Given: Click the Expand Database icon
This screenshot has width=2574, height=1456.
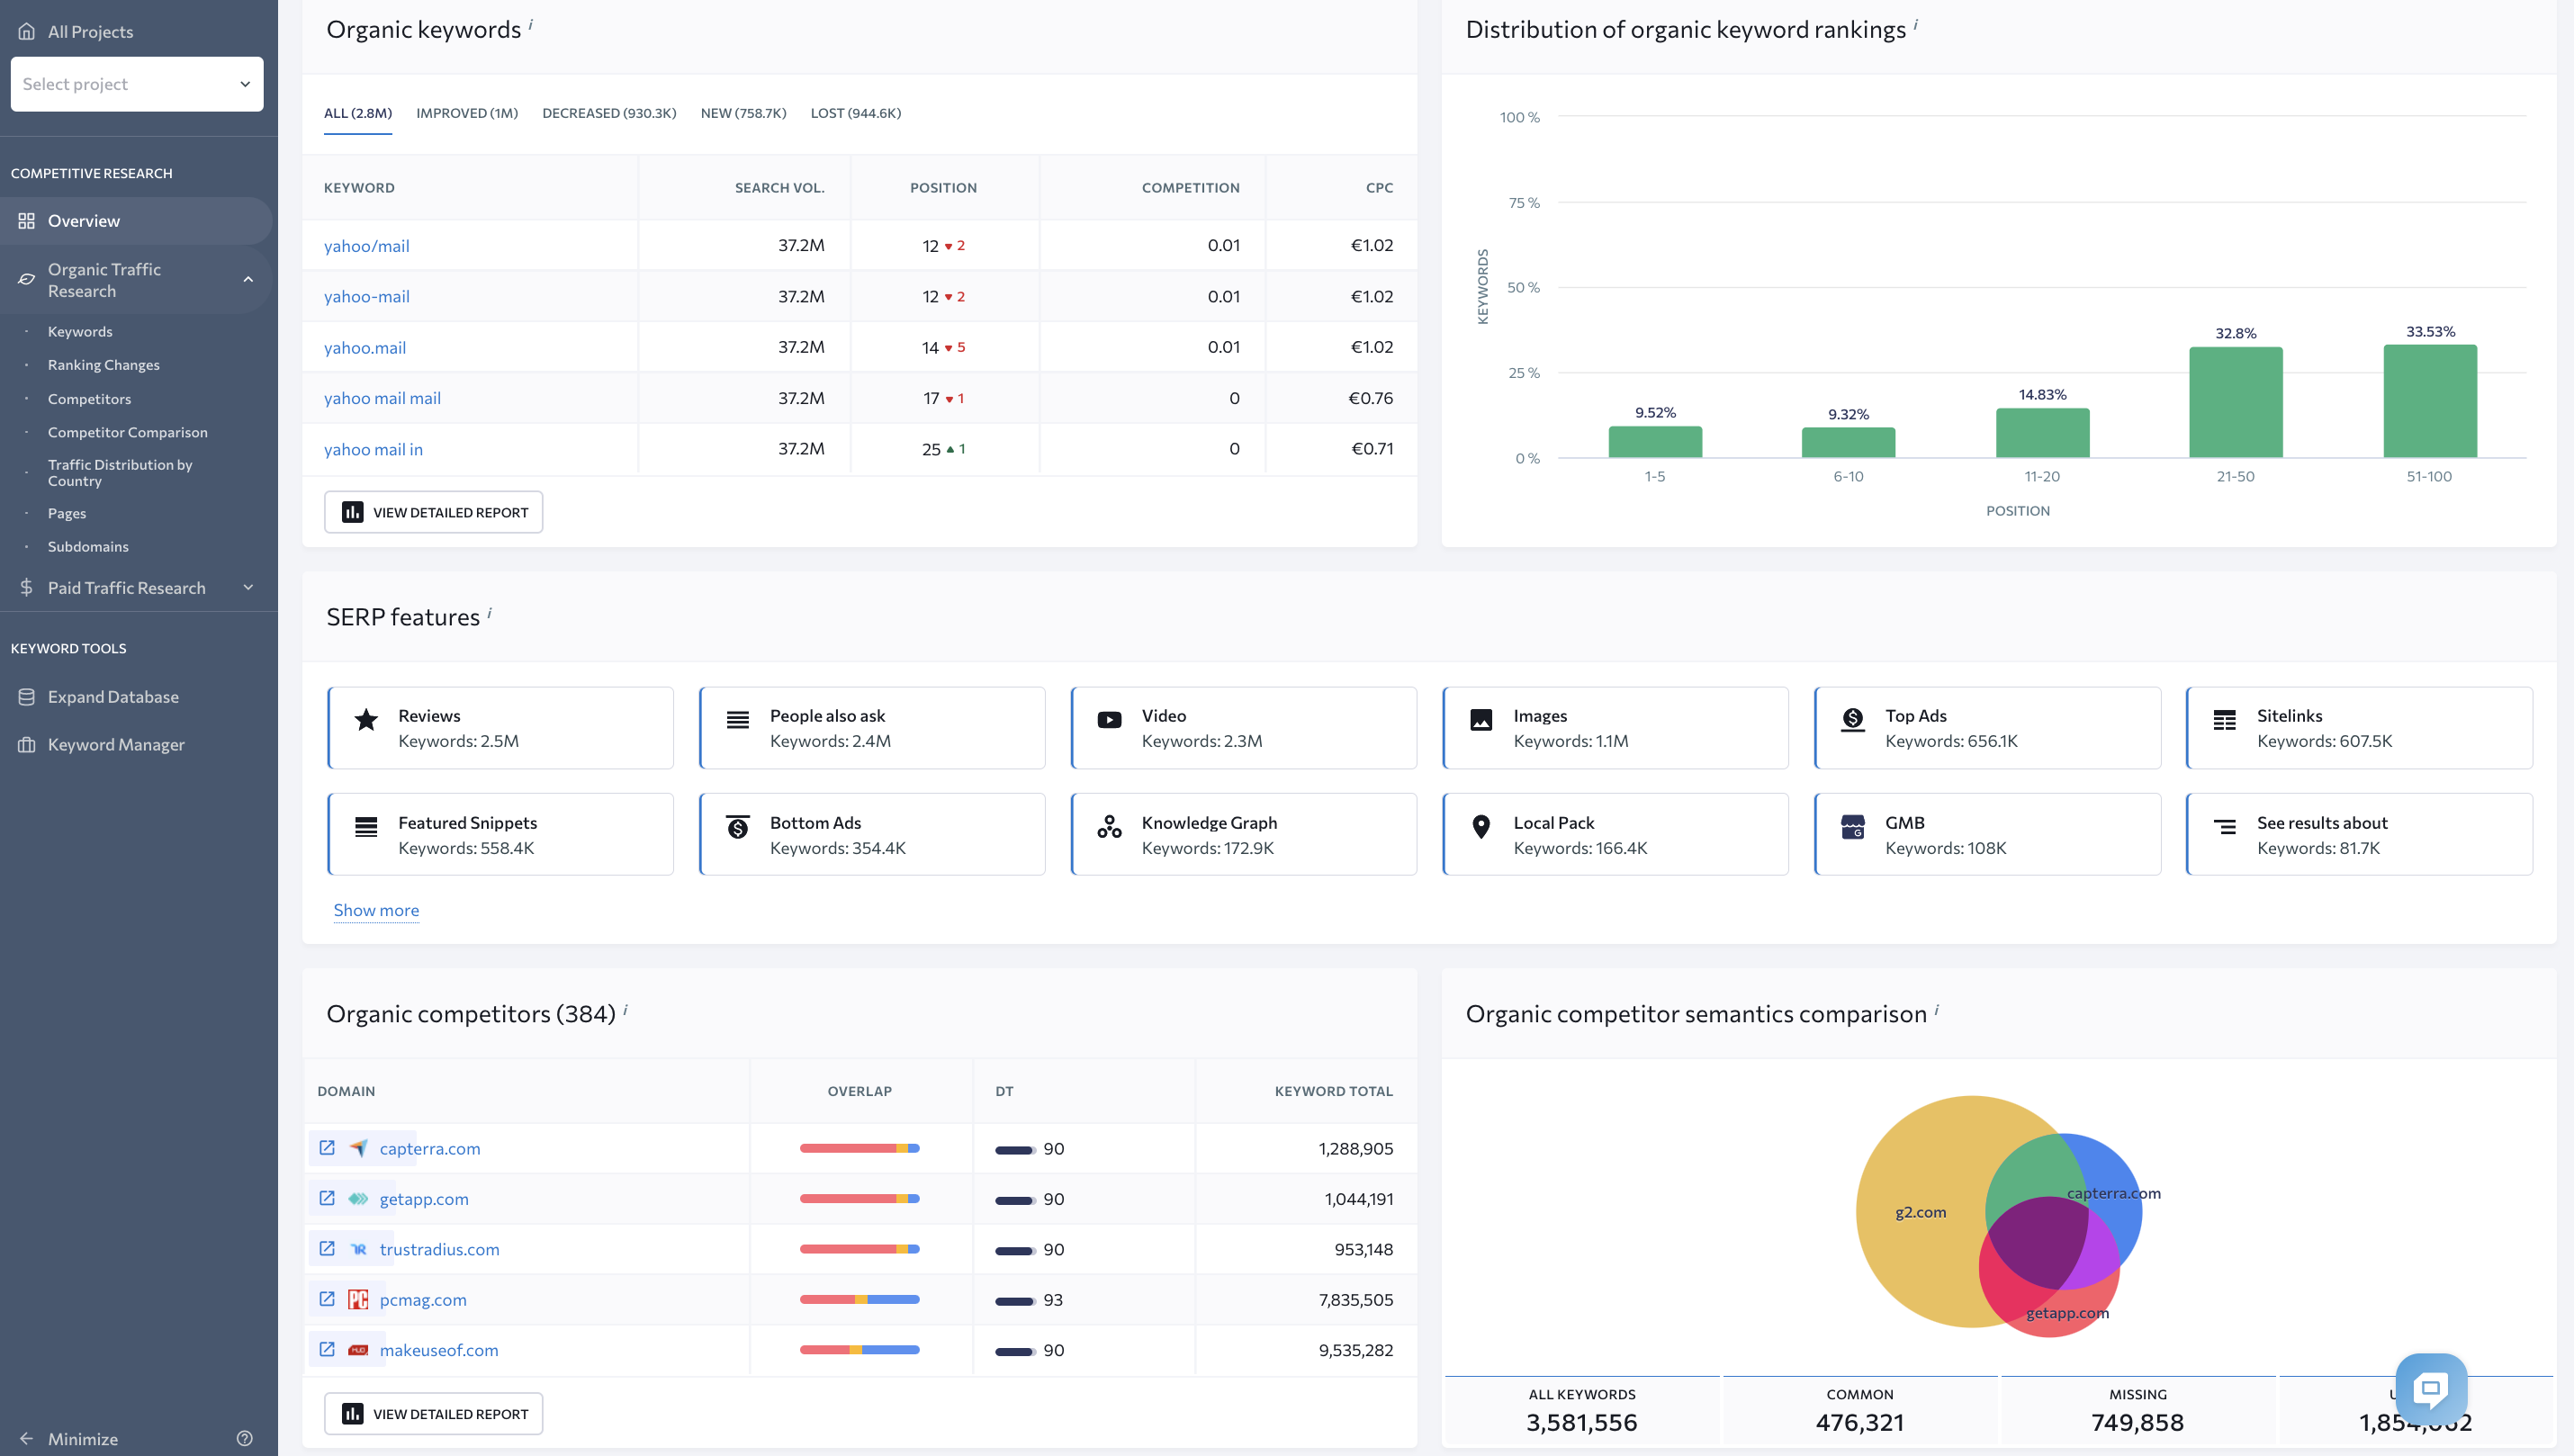Looking at the screenshot, I should click(25, 697).
